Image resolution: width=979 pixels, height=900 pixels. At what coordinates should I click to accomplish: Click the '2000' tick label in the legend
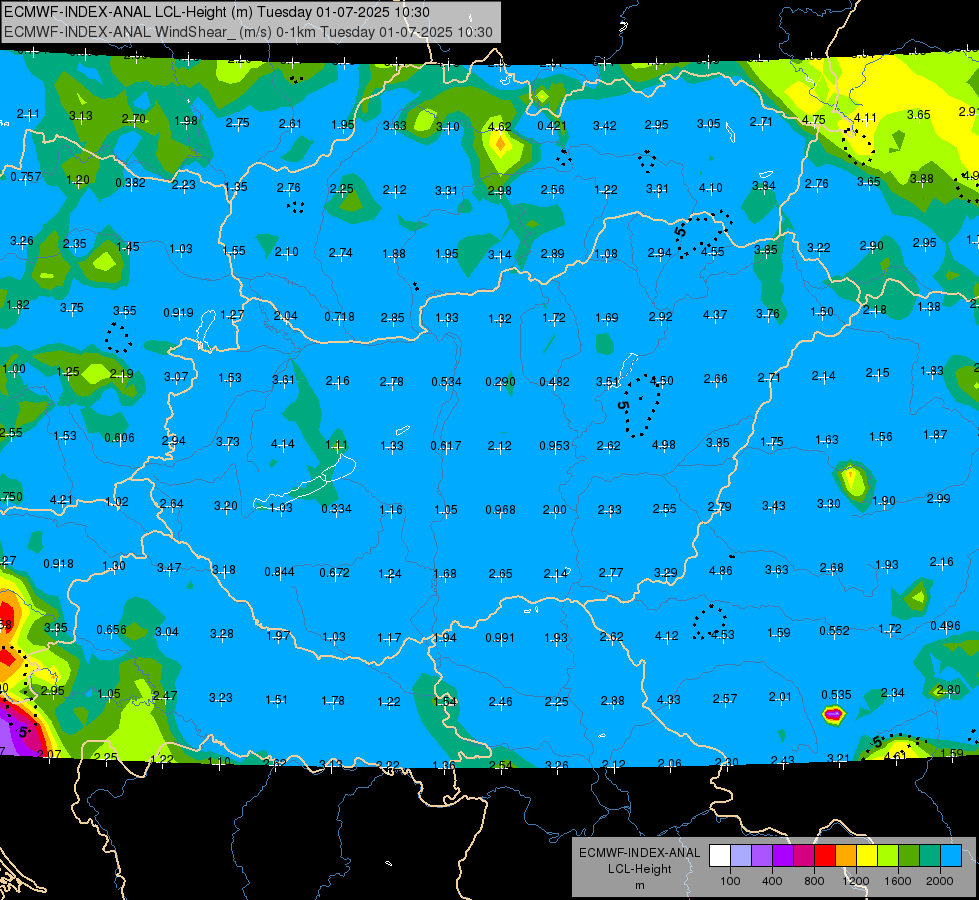pyautogui.click(x=940, y=881)
